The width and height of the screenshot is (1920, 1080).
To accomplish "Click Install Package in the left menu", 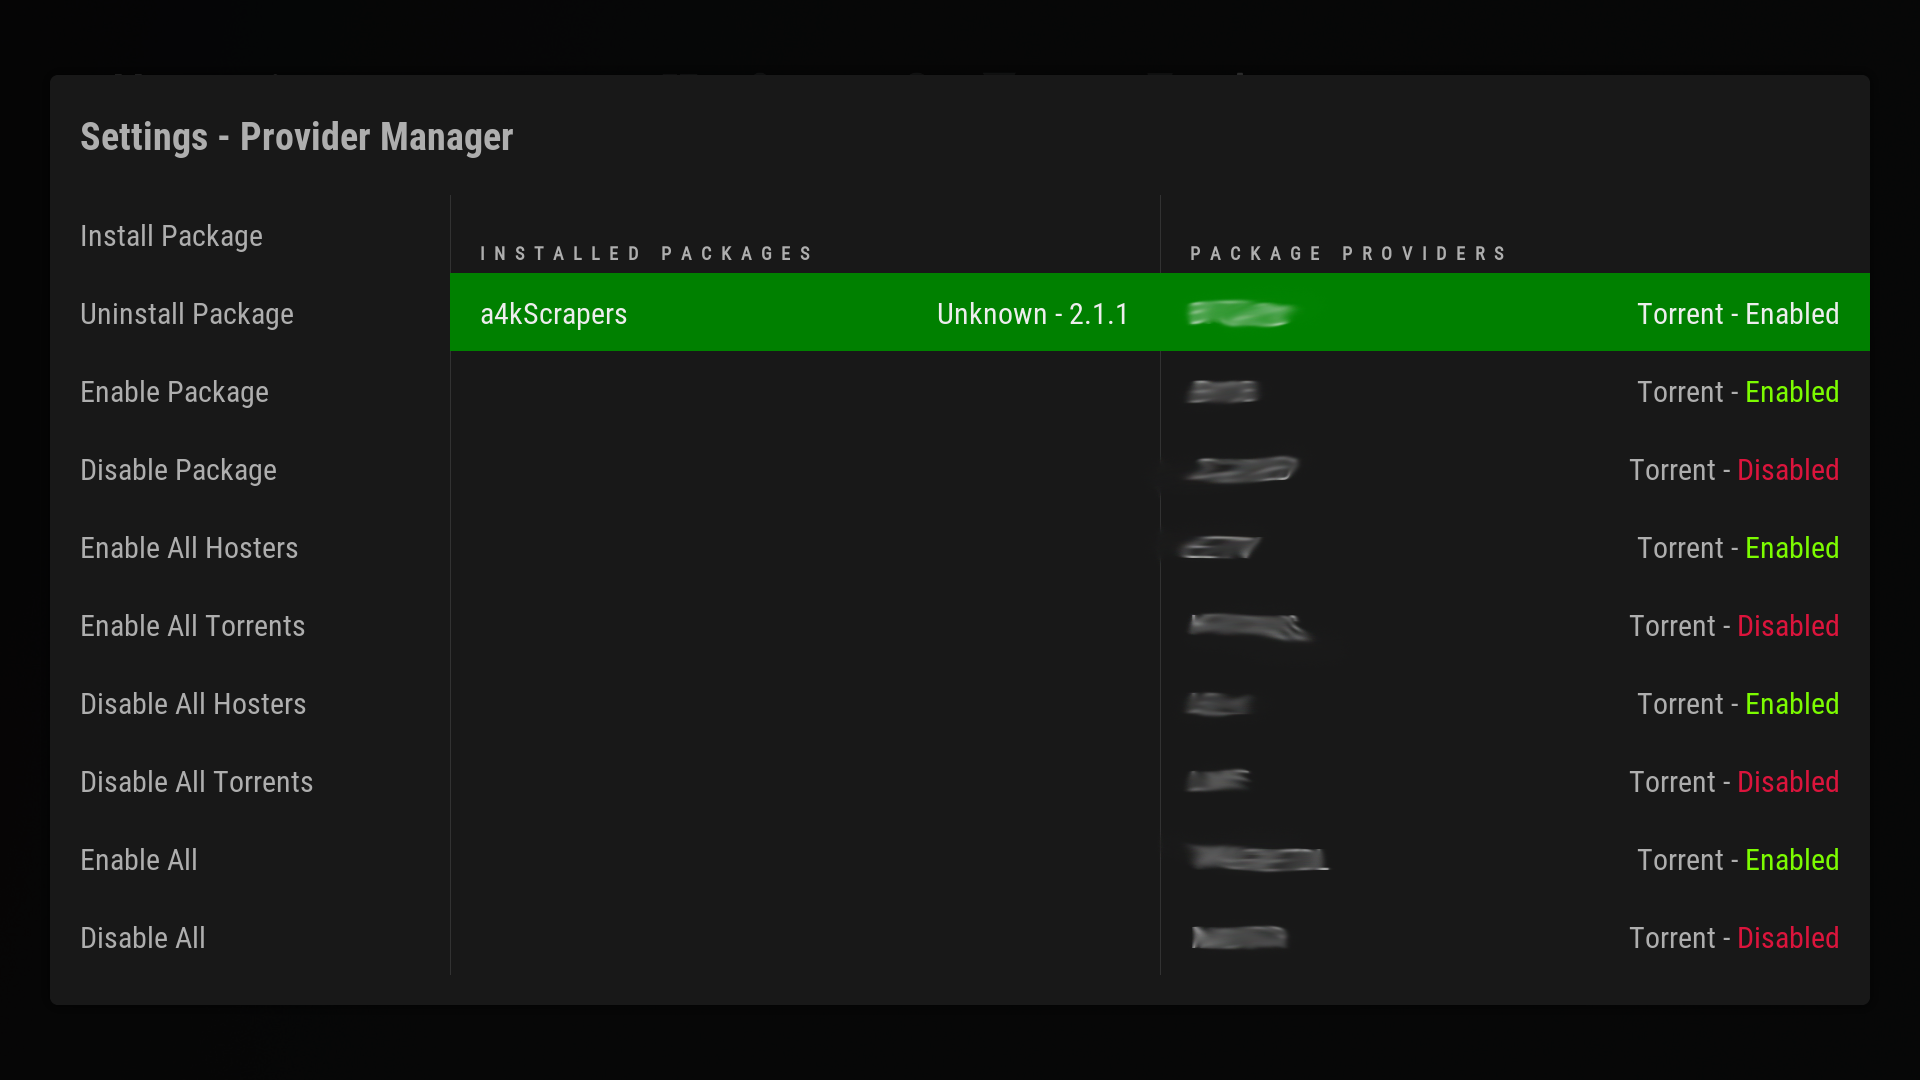I will click(x=171, y=236).
